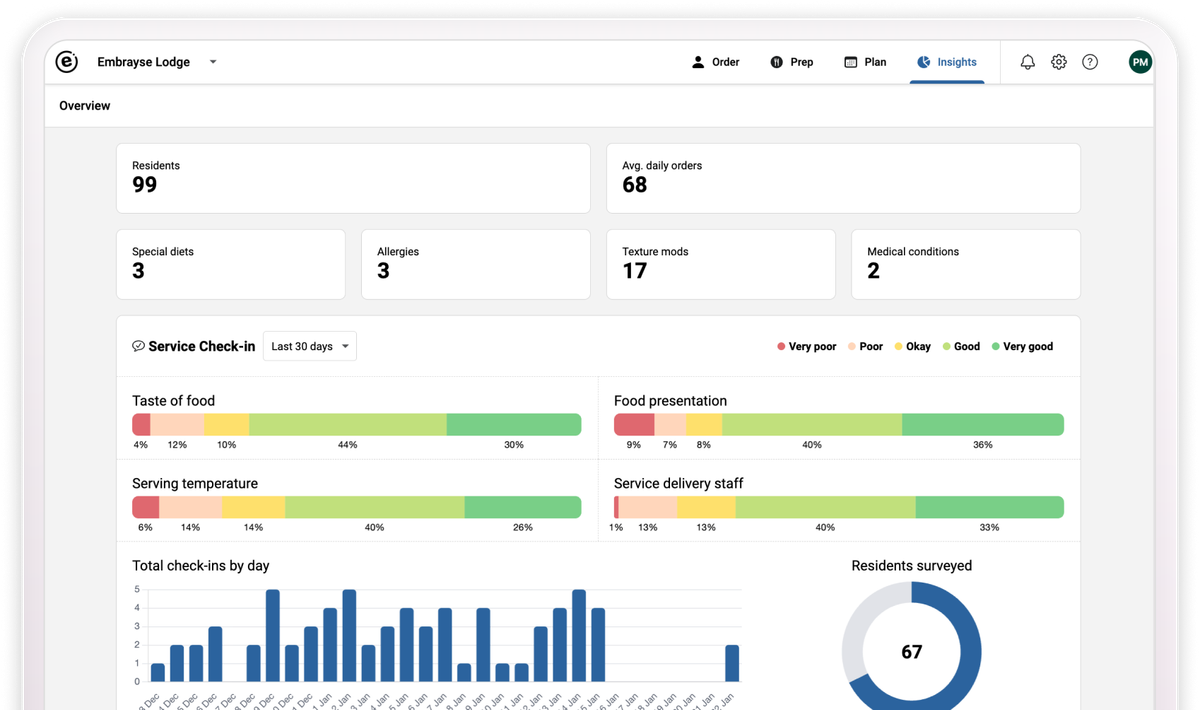Click the Embrayse Lodge site name
1200x710 pixels.
(x=143, y=62)
